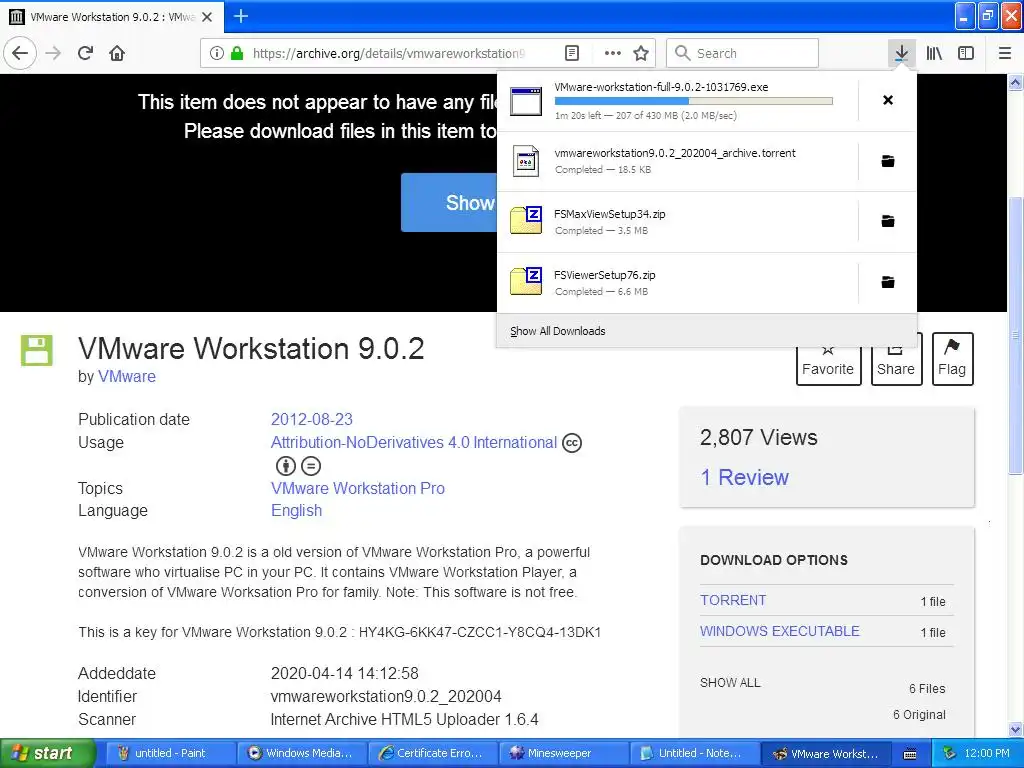Click the 2,807 Views text
The image size is (1024, 768).
(758, 438)
